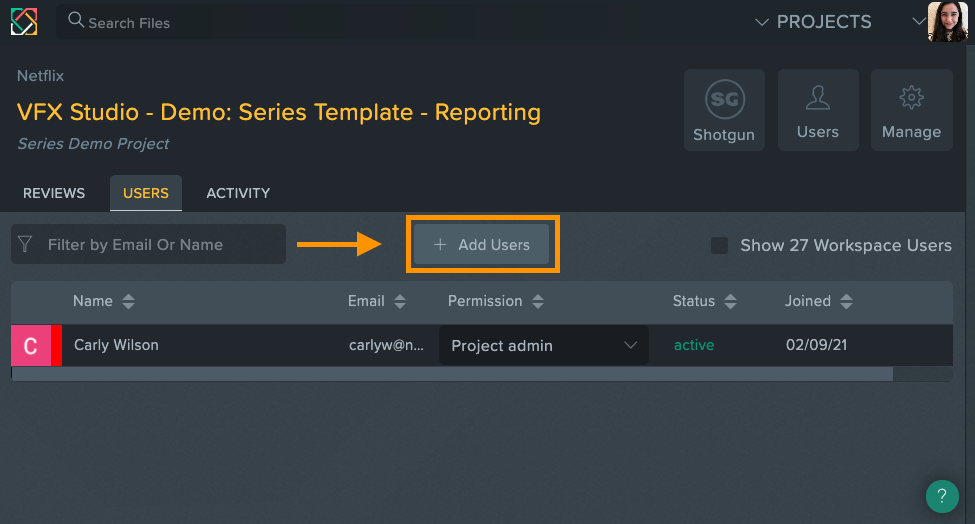Click the Add Users button
975x524 pixels.
(x=481, y=244)
